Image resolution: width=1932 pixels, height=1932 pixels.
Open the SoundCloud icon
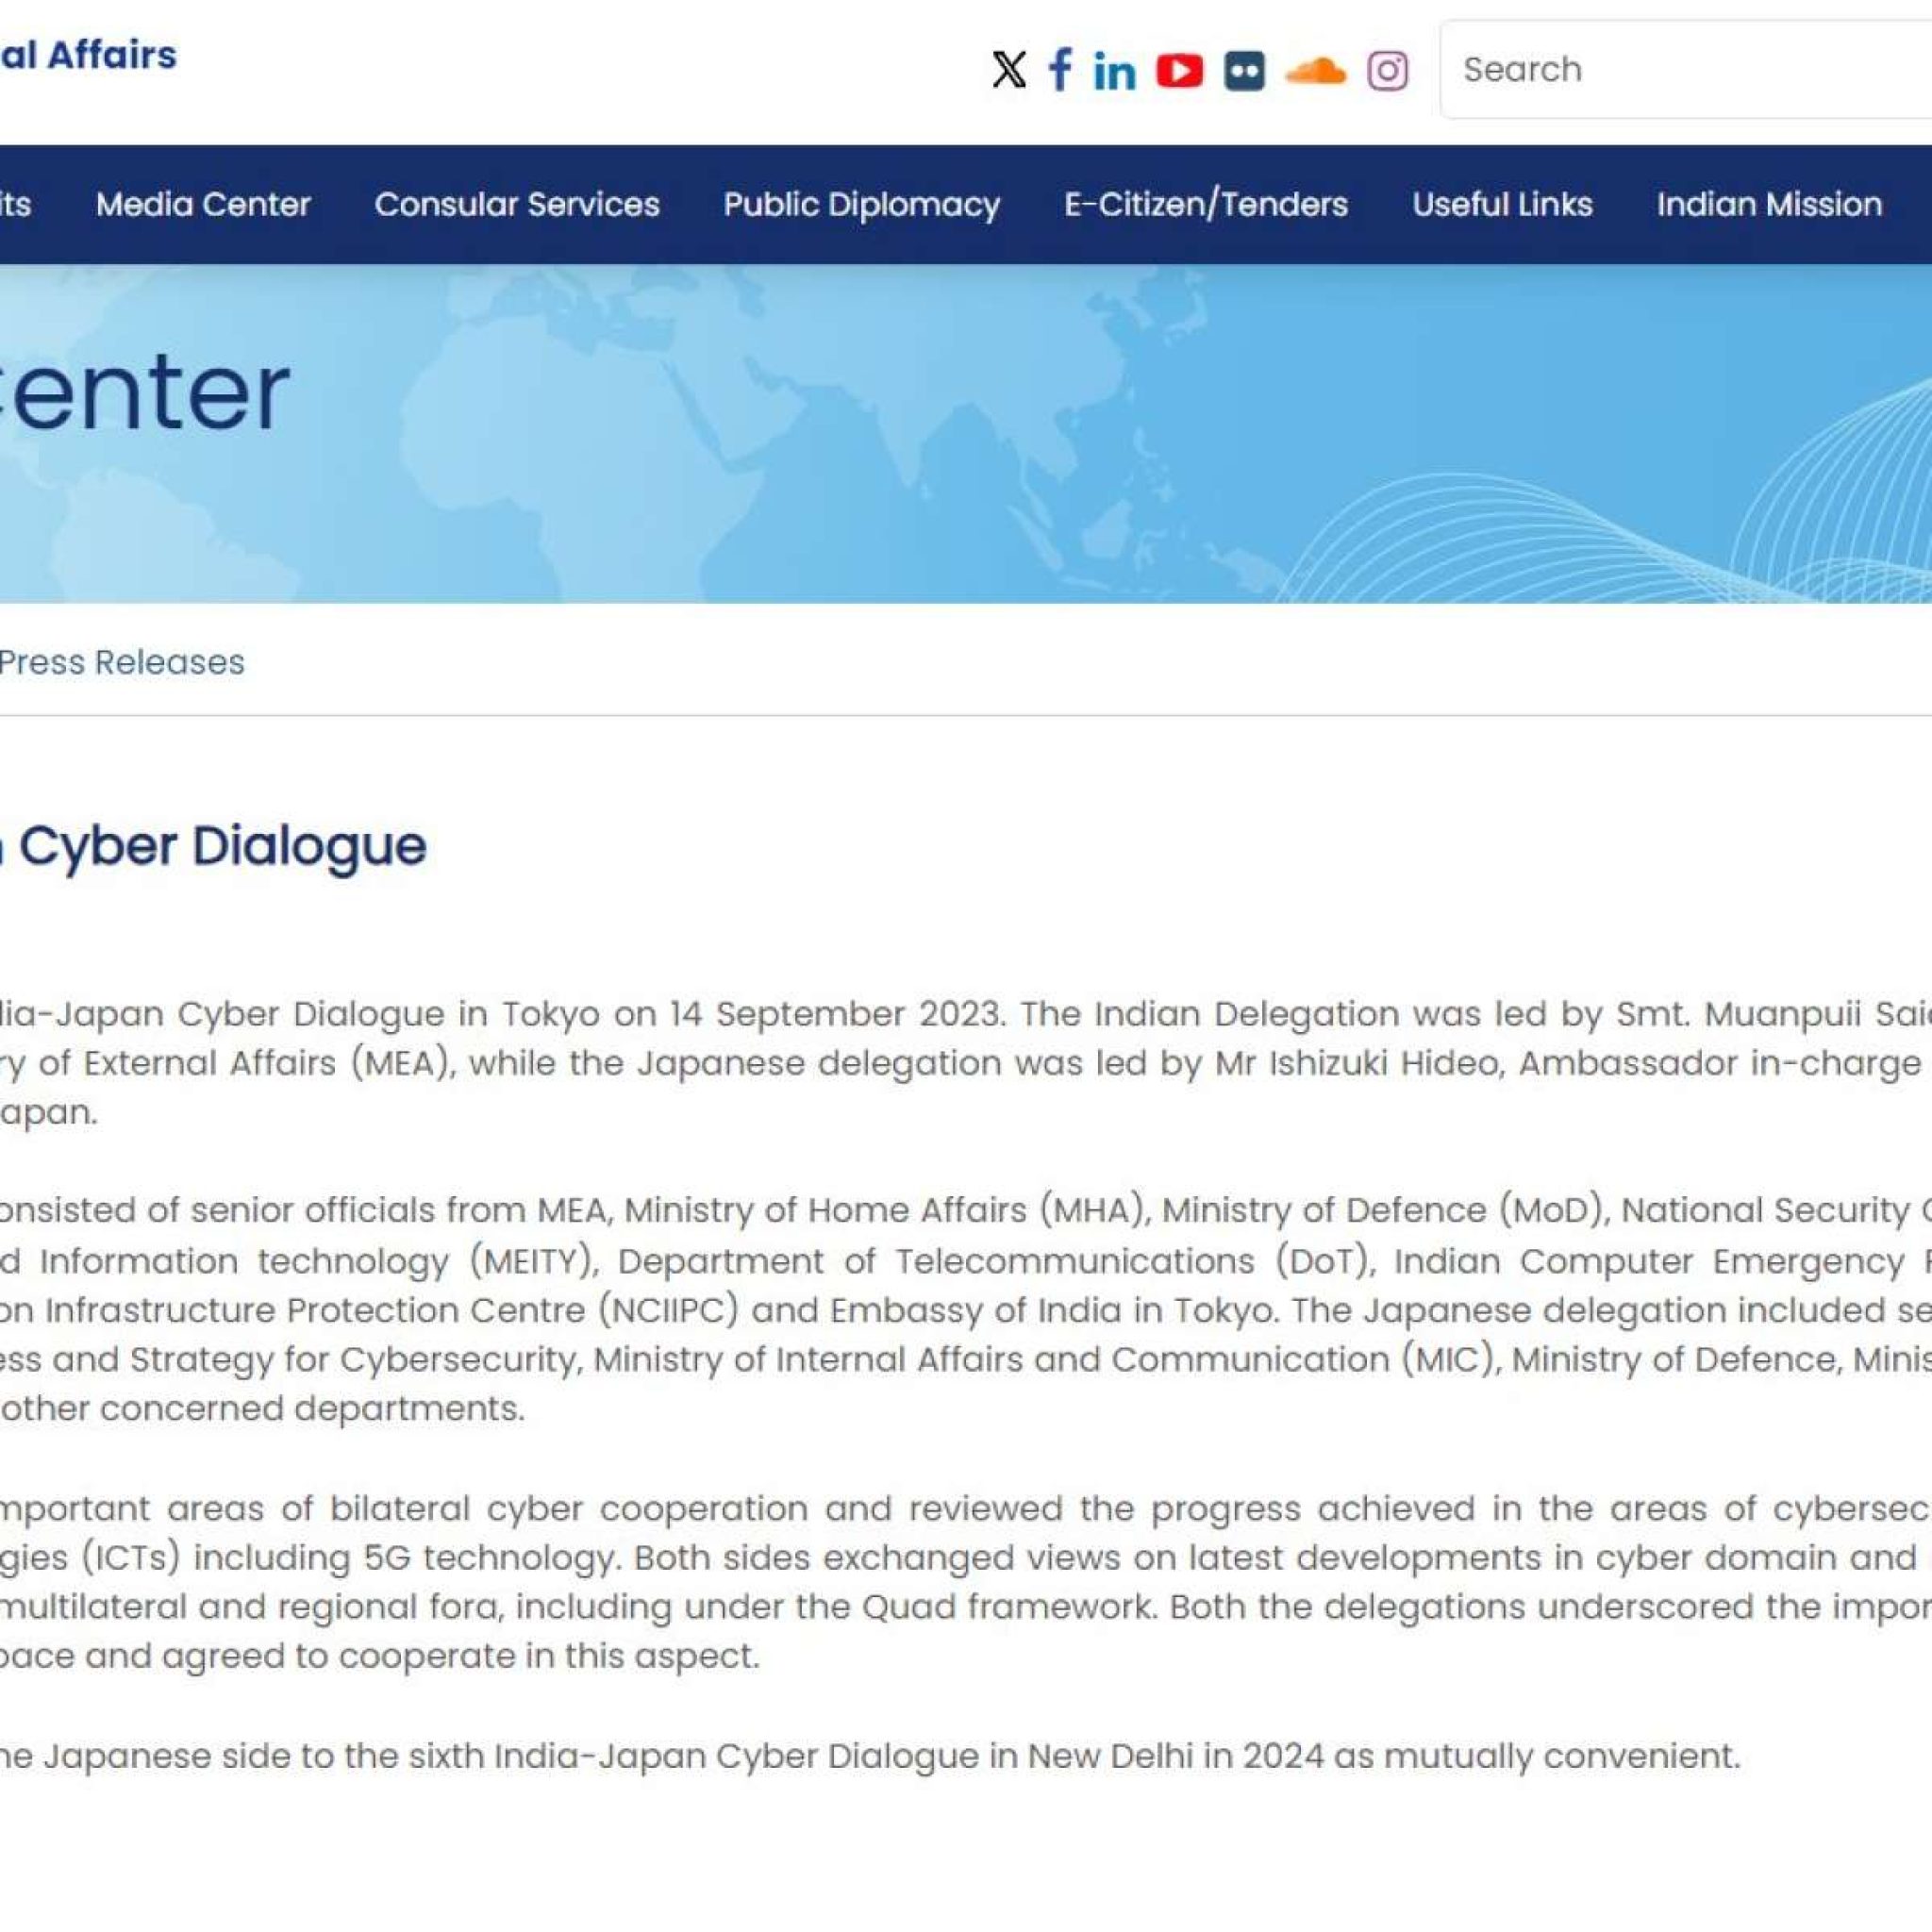pyautogui.click(x=1315, y=71)
